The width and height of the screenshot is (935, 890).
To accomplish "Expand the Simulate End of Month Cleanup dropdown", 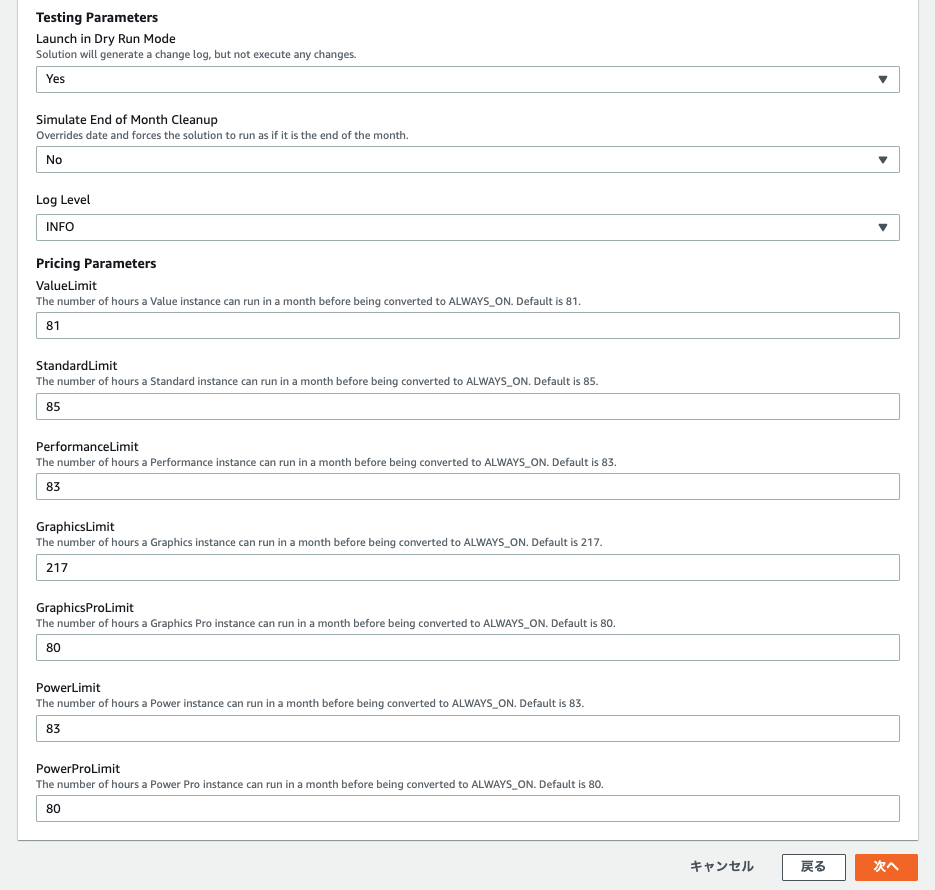I will [468, 159].
